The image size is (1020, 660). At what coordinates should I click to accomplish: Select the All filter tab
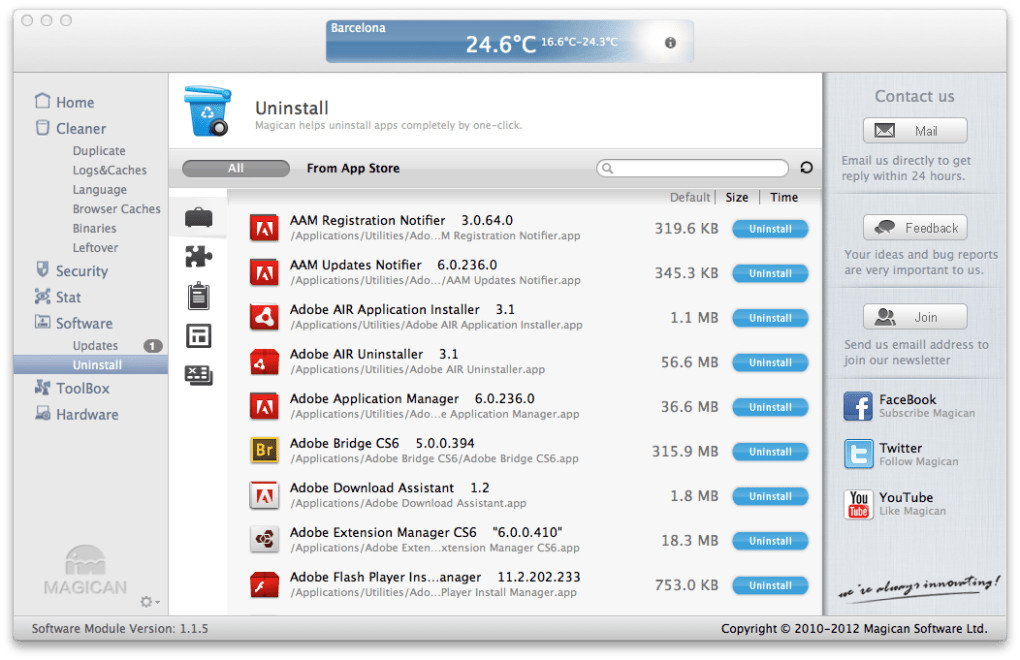[x=235, y=168]
